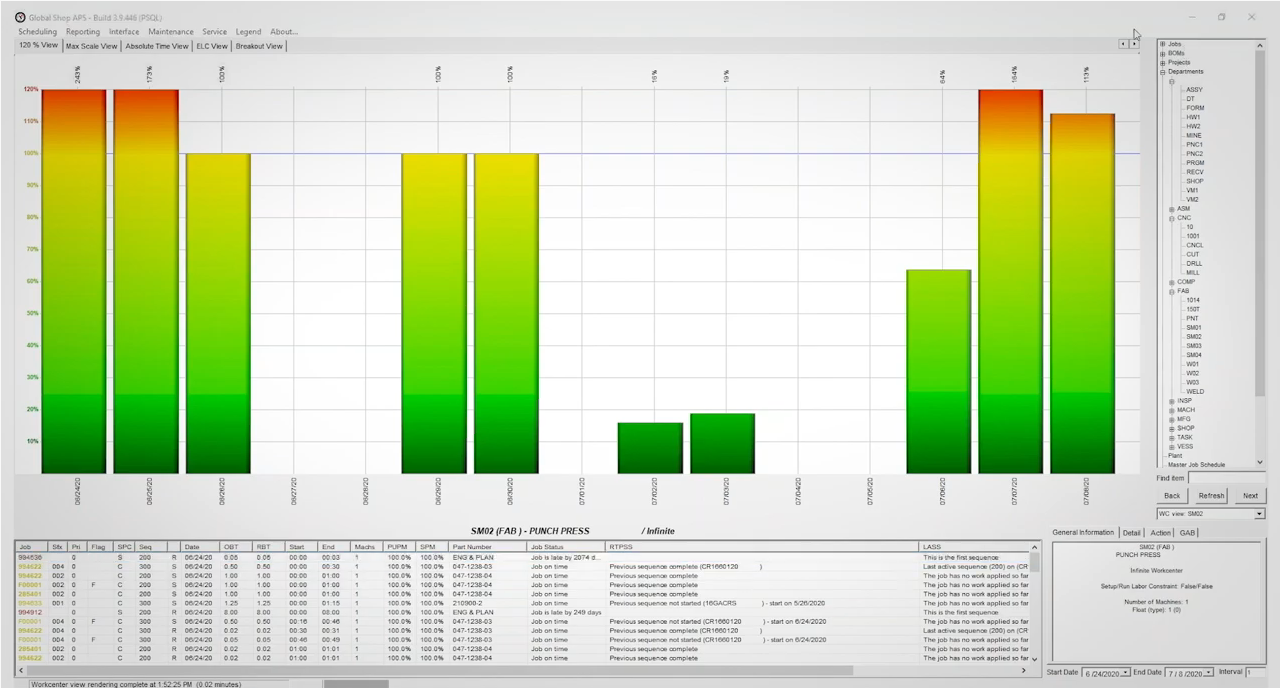Expand the MACH department node
This screenshot has width=1280, height=688.
pyautogui.click(x=1172, y=409)
